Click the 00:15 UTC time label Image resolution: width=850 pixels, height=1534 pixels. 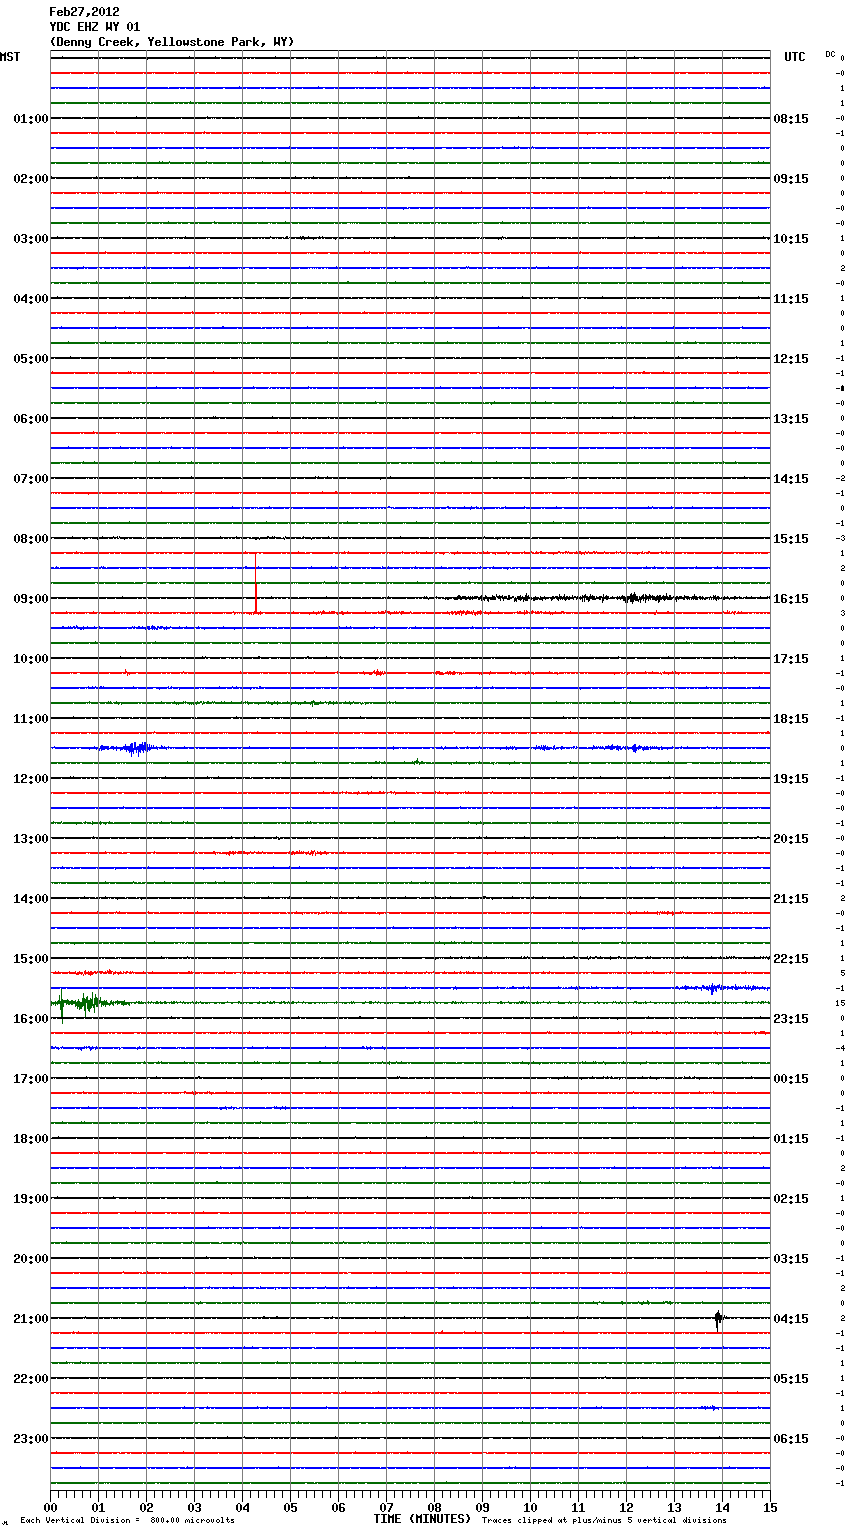791,1079
